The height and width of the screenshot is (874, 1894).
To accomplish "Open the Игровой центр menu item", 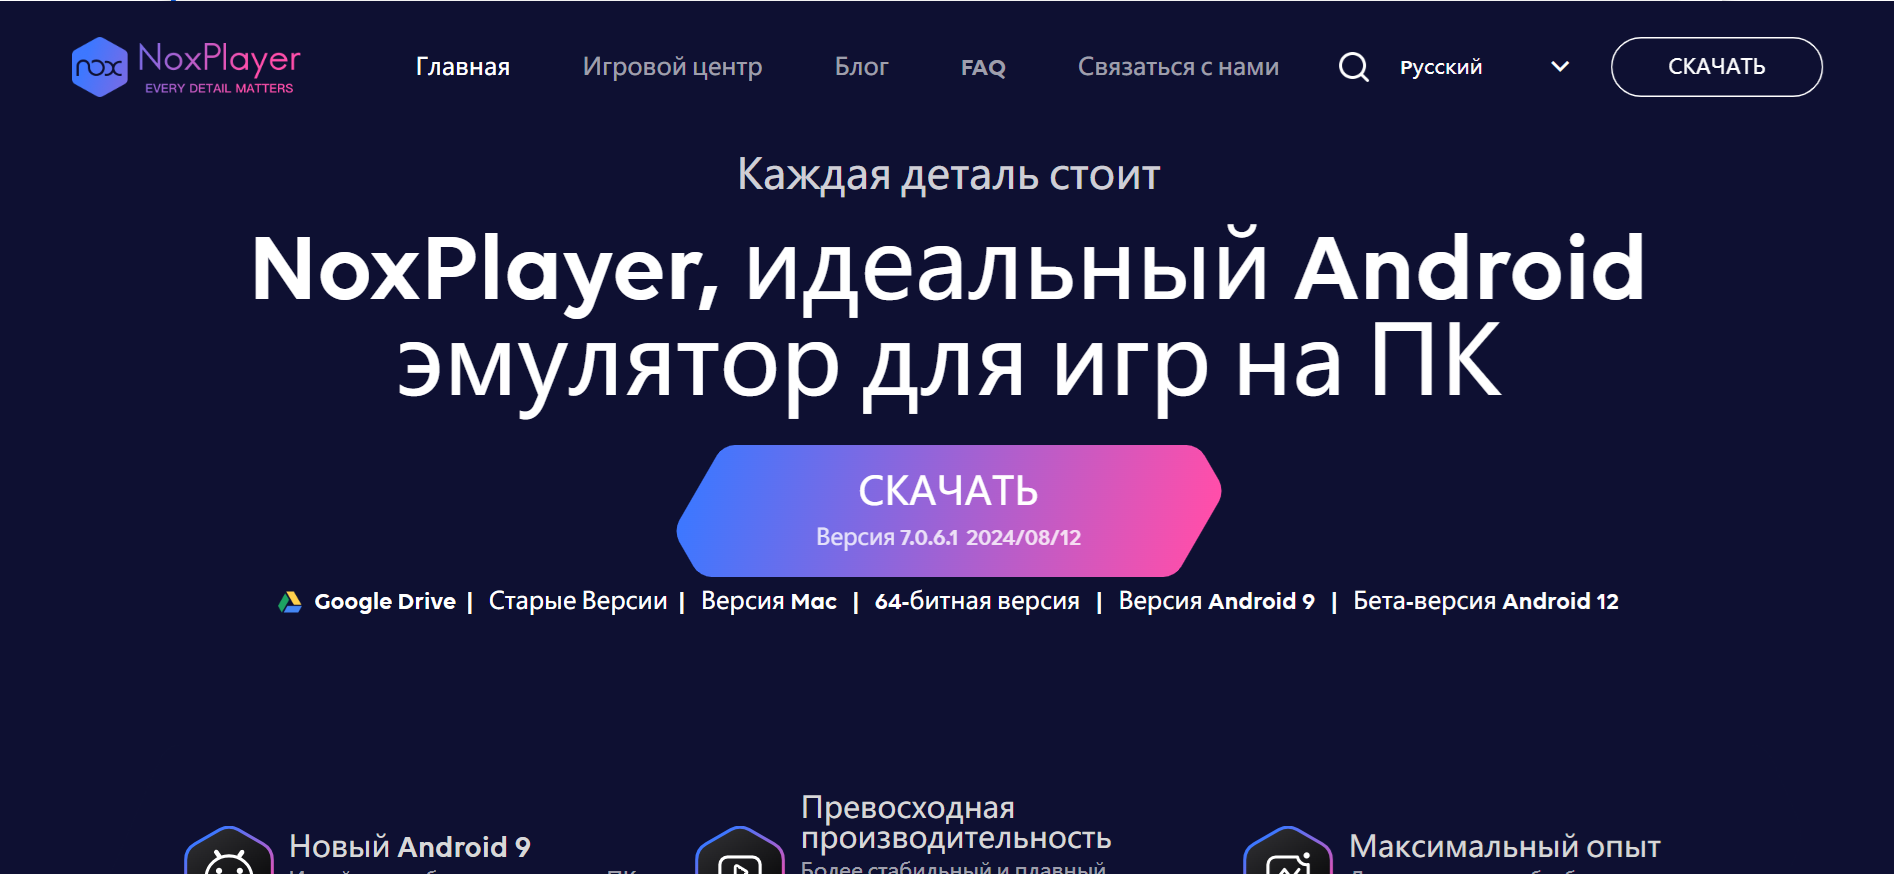I will [x=673, y=67].
